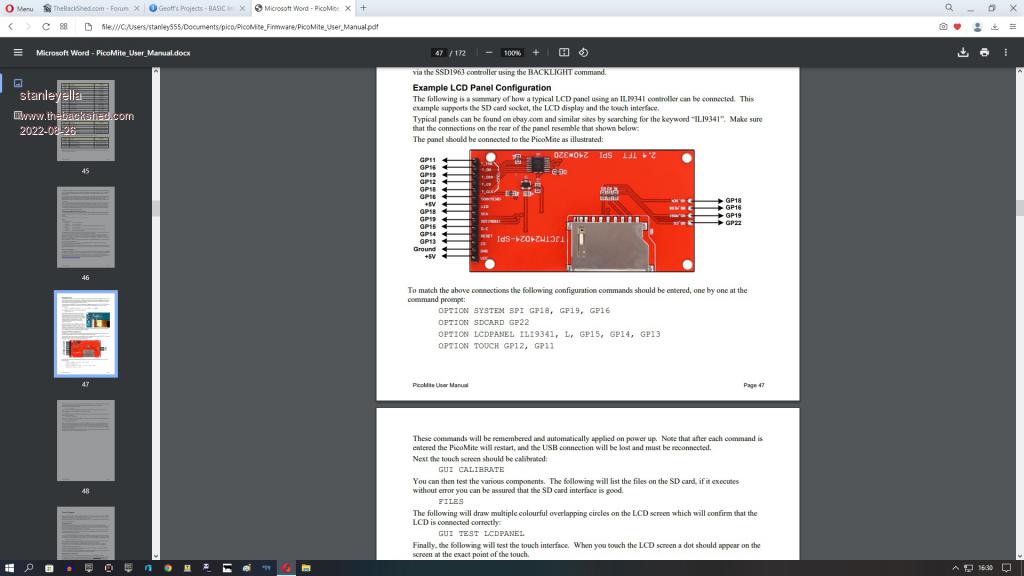Viewport: 1024px width, 576px height.
Task: Toggle the PDF sidebar with hamburger menu
Action: pyautogui.click(x=17, y=52)
